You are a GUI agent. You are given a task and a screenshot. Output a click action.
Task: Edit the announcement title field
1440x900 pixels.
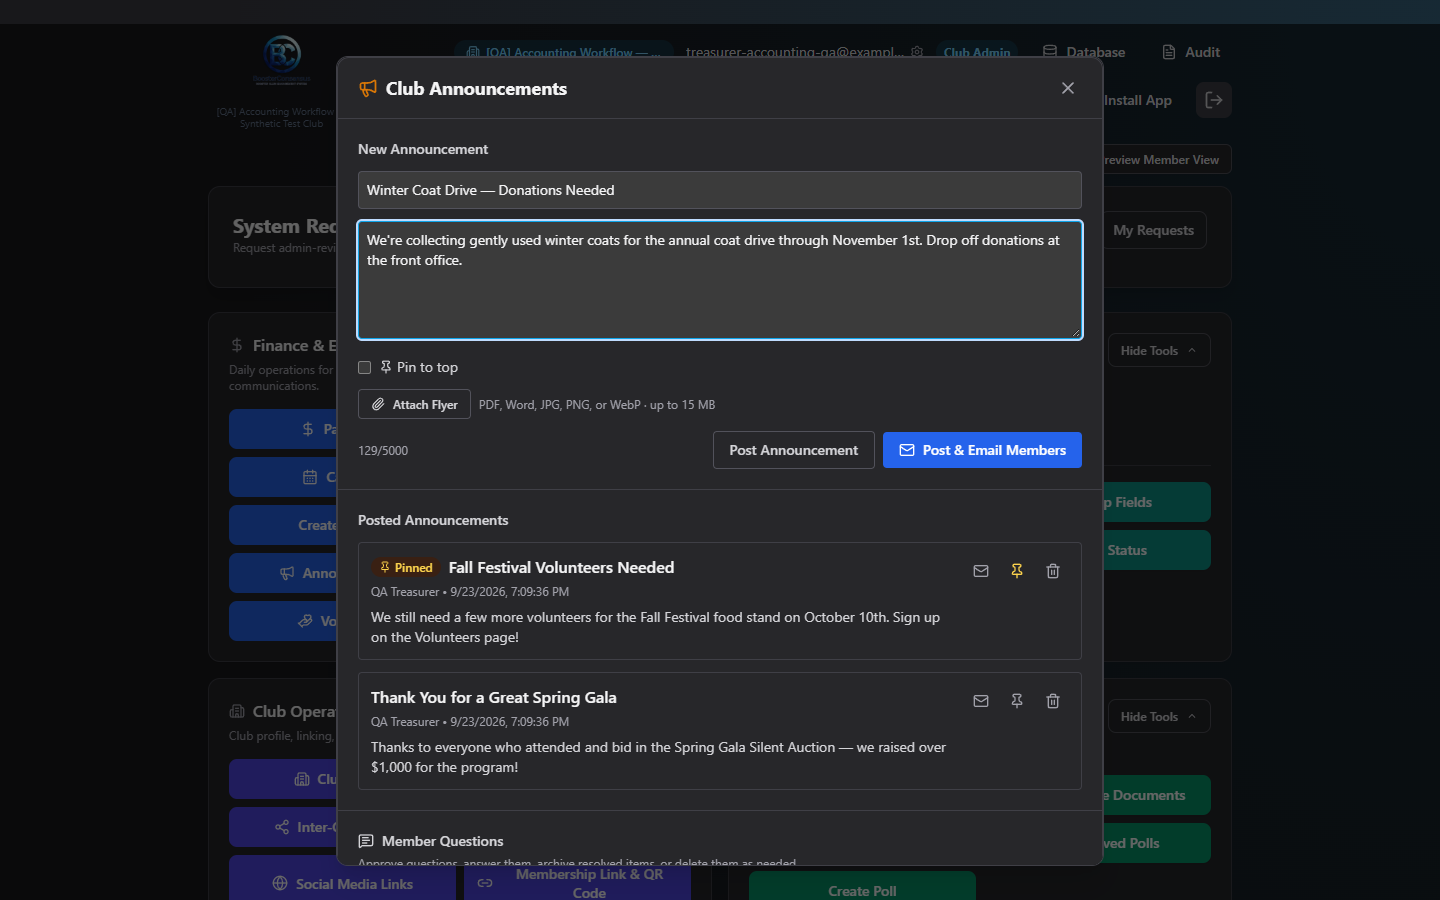pyautogui.click(x=720, y=190)
